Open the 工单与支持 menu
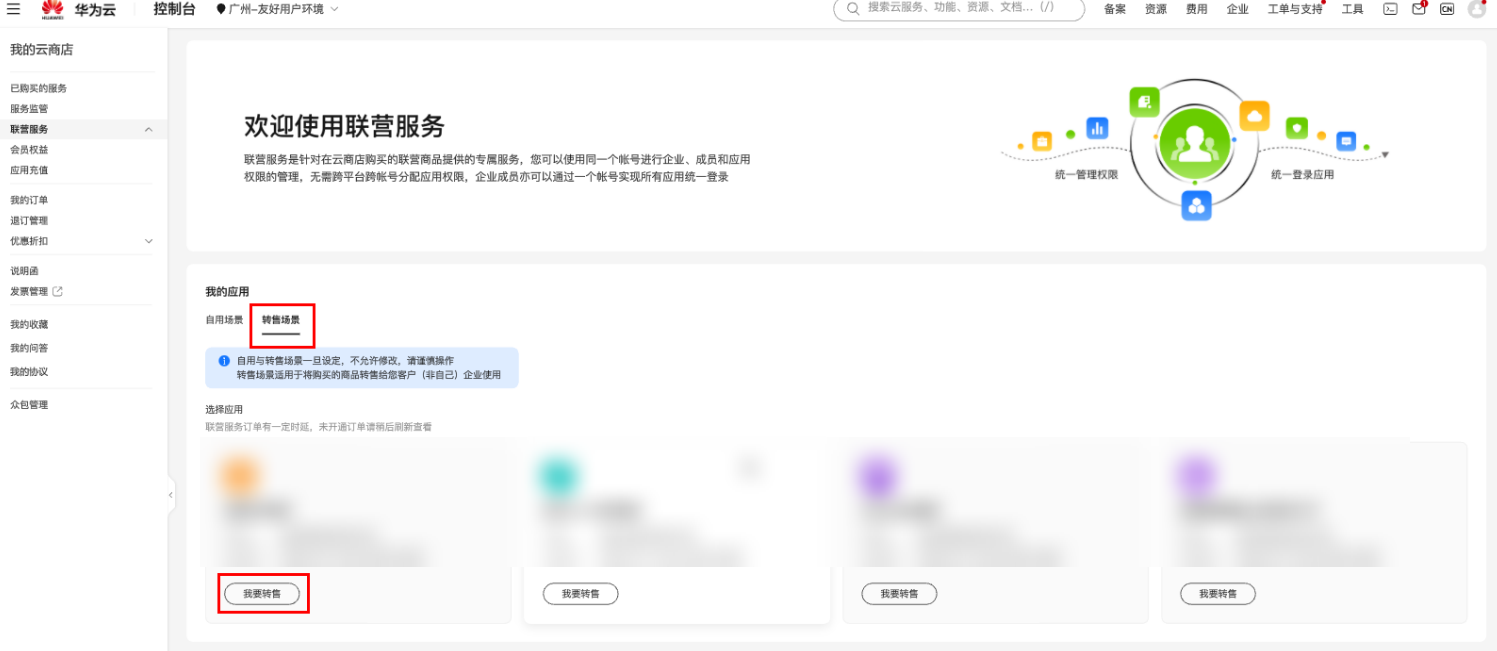The width and height of the screenshot is (1497, 651). [1296, 10]
